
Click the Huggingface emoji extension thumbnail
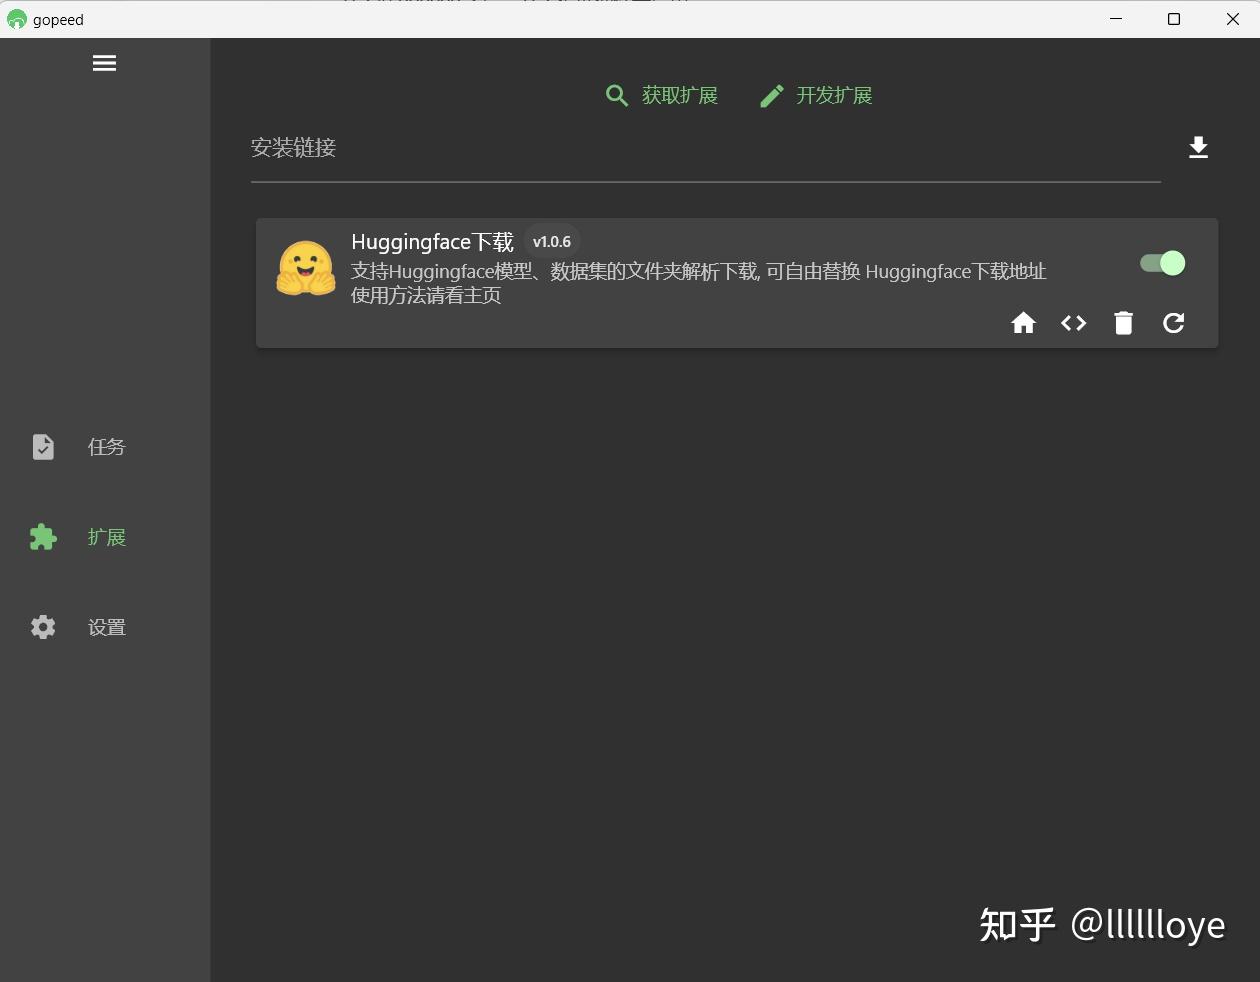pyautogui.click(x=305, y=268)
